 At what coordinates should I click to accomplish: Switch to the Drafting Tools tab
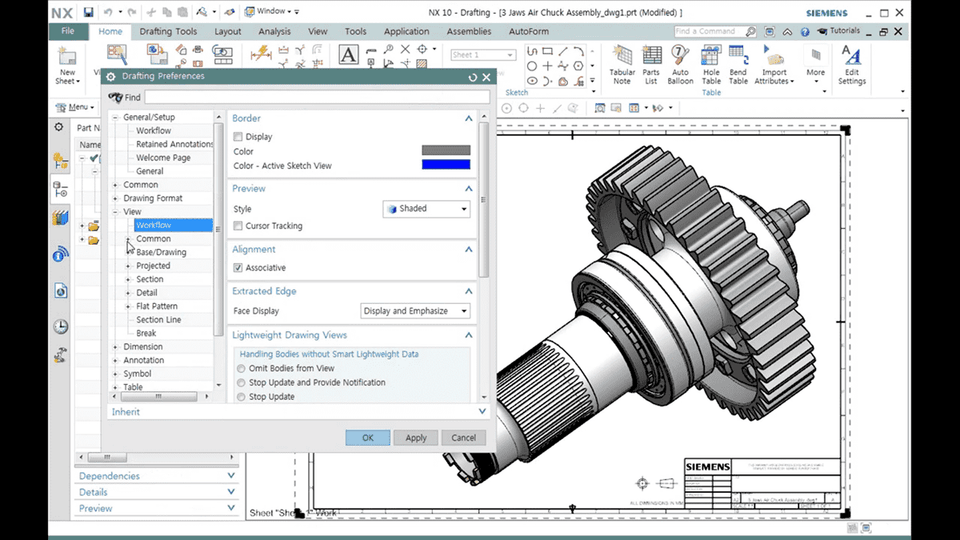tap(168, 31)
